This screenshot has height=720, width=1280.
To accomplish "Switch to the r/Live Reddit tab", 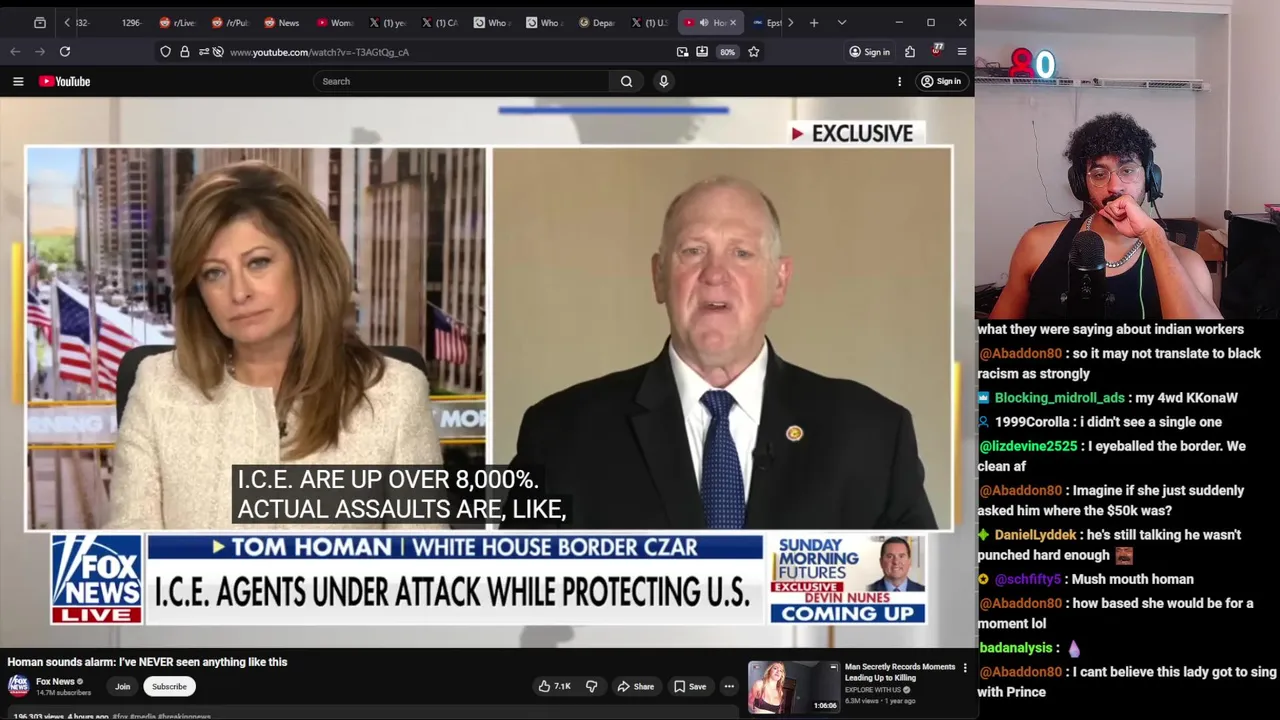I will click(178, 22).
